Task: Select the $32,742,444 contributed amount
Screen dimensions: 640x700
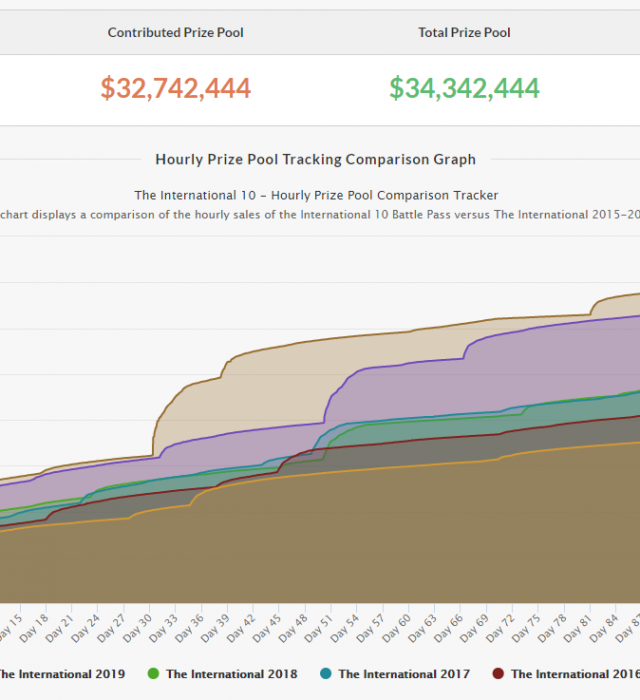Action: click(175, 88)
